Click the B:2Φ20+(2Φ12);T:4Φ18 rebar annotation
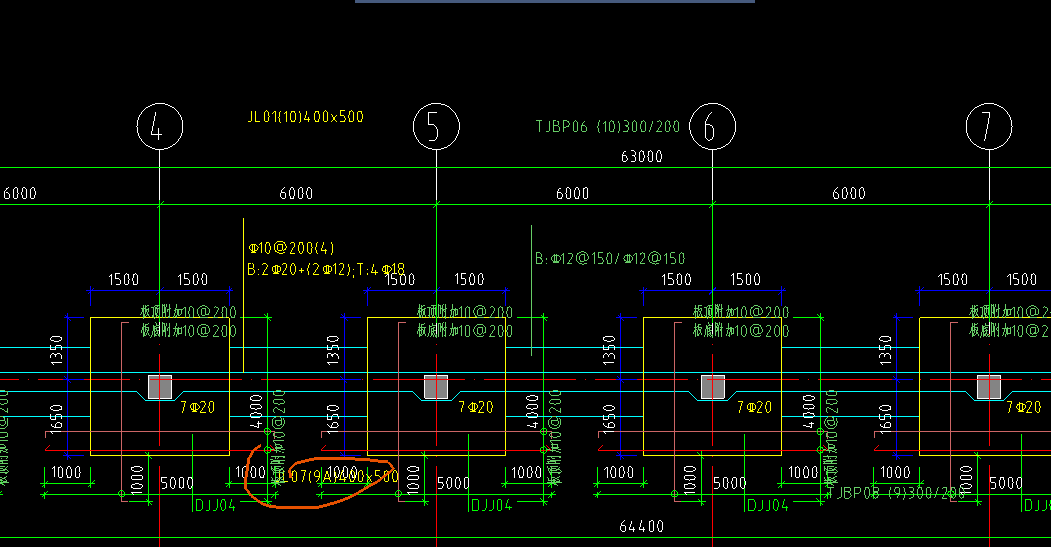Screen dimensions: 1051x547 point(326,269)
